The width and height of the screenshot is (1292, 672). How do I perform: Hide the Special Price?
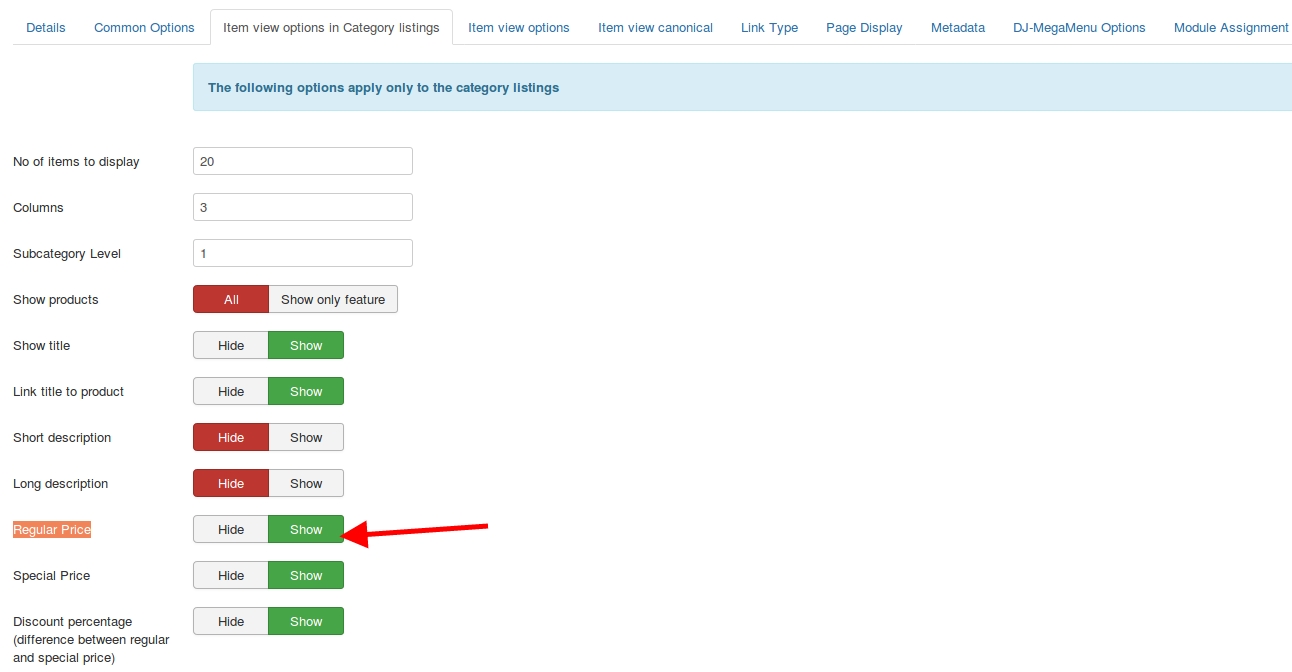(231, 575)
